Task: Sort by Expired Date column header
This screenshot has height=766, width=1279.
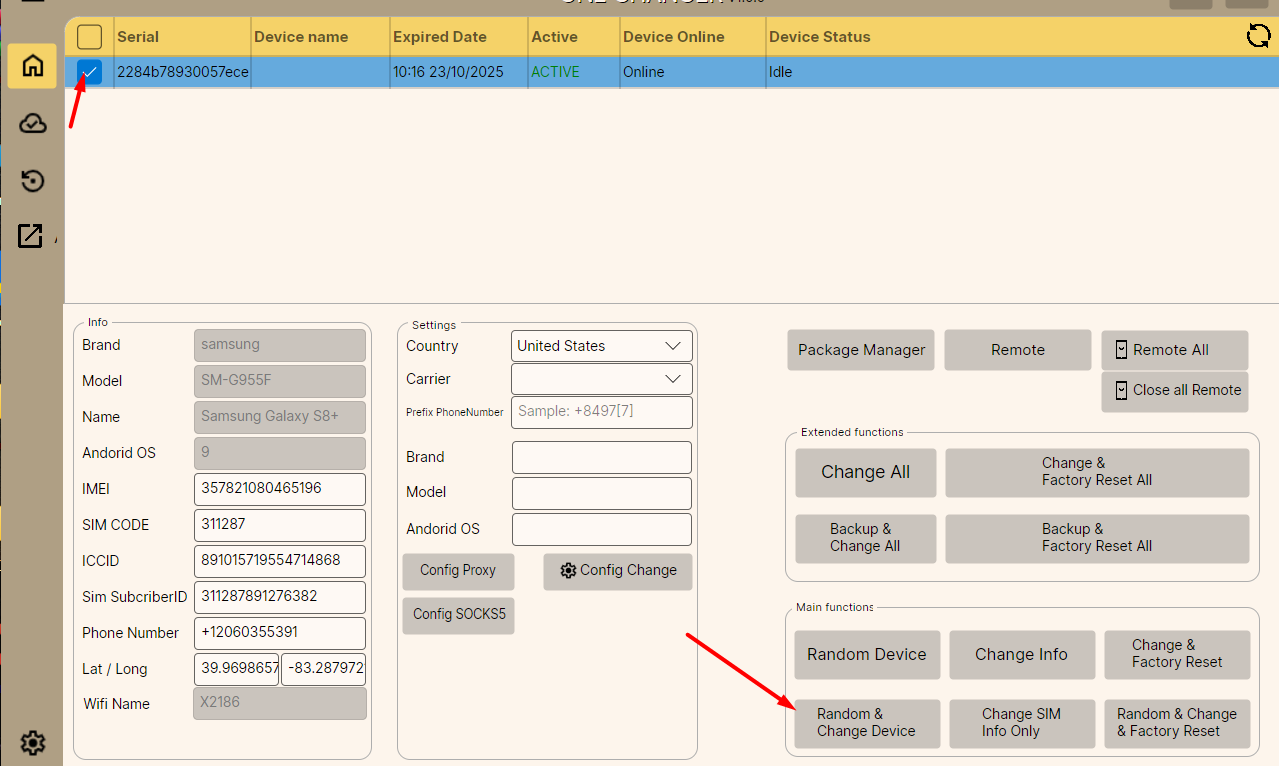Action: [x=440, y=37]
